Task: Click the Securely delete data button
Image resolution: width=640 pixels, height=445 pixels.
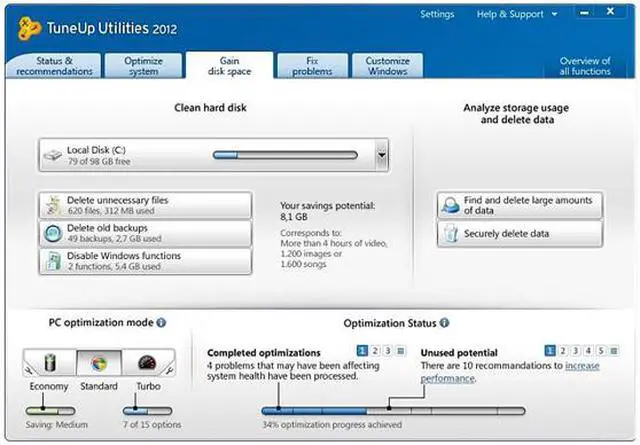Action: [x=520, y=234]
